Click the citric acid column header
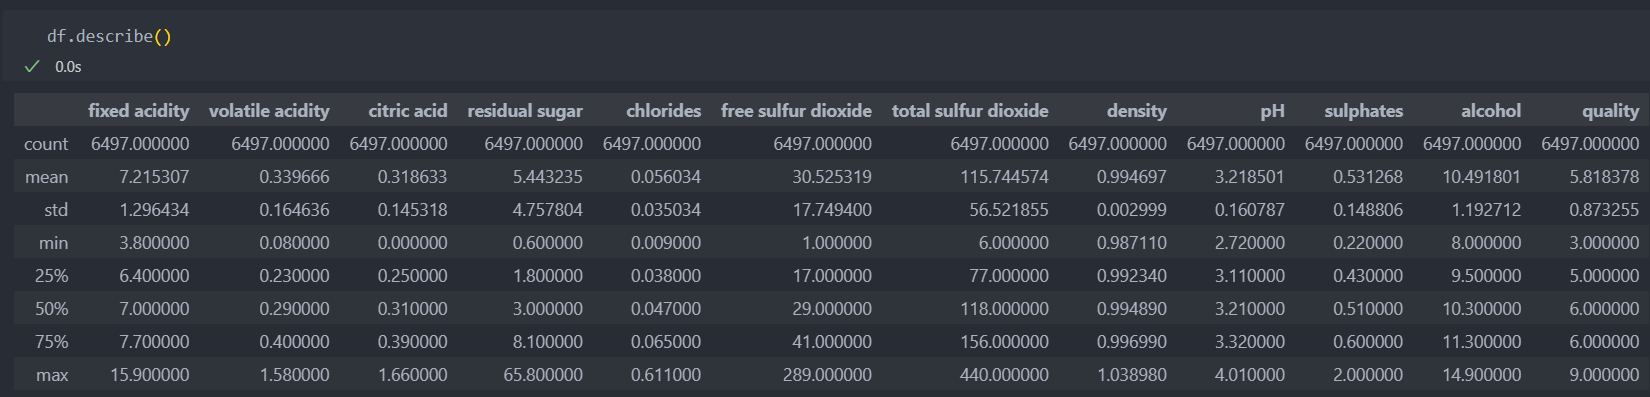This screenshot has width=1650, height=397. (408, 111)
